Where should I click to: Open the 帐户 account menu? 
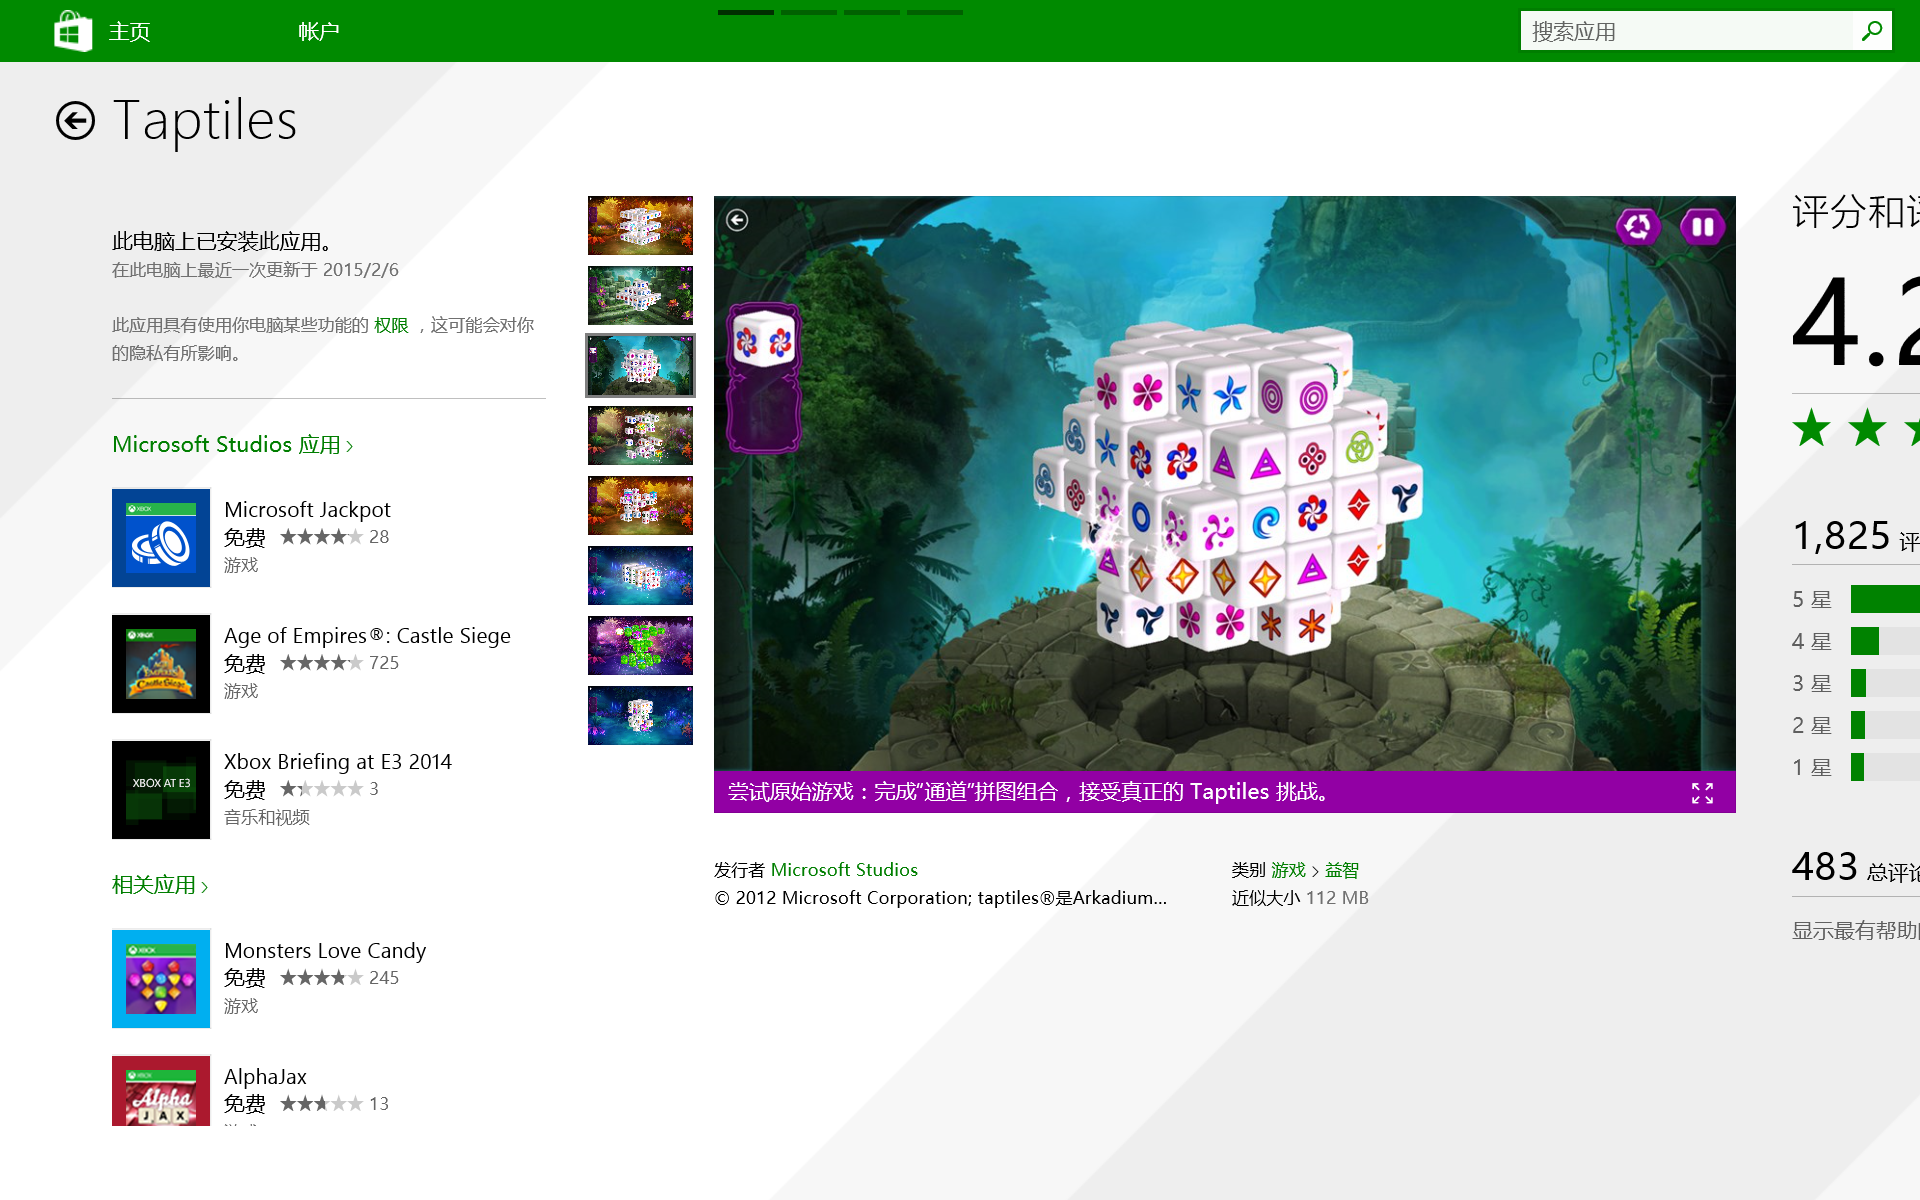point(318,32)
